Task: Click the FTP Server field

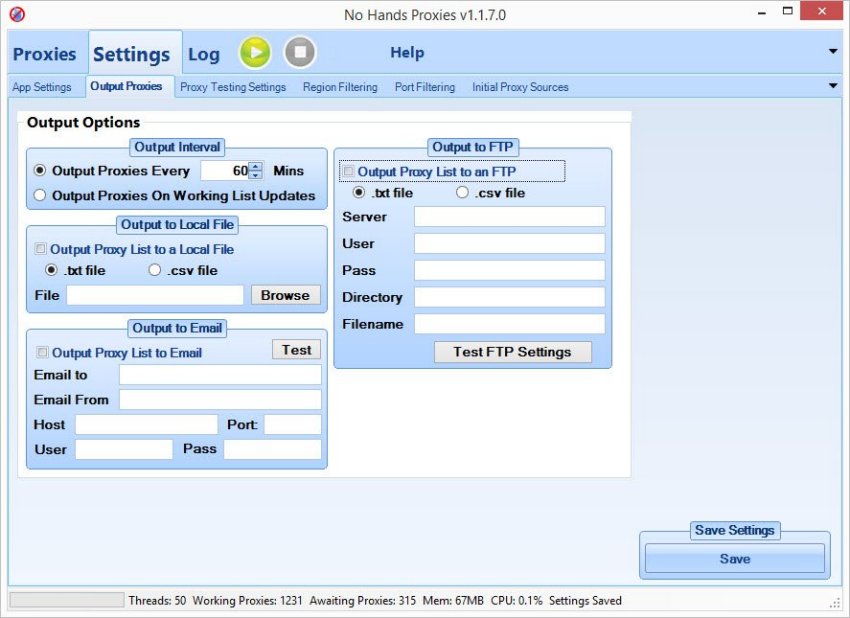Action: (510, 216)
